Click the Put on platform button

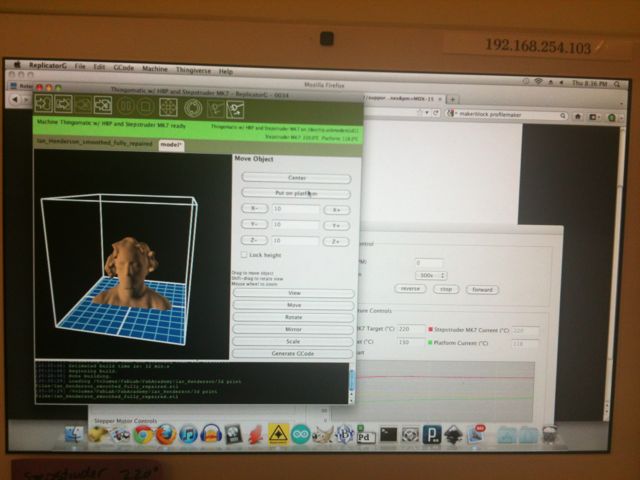coord(296,193)
